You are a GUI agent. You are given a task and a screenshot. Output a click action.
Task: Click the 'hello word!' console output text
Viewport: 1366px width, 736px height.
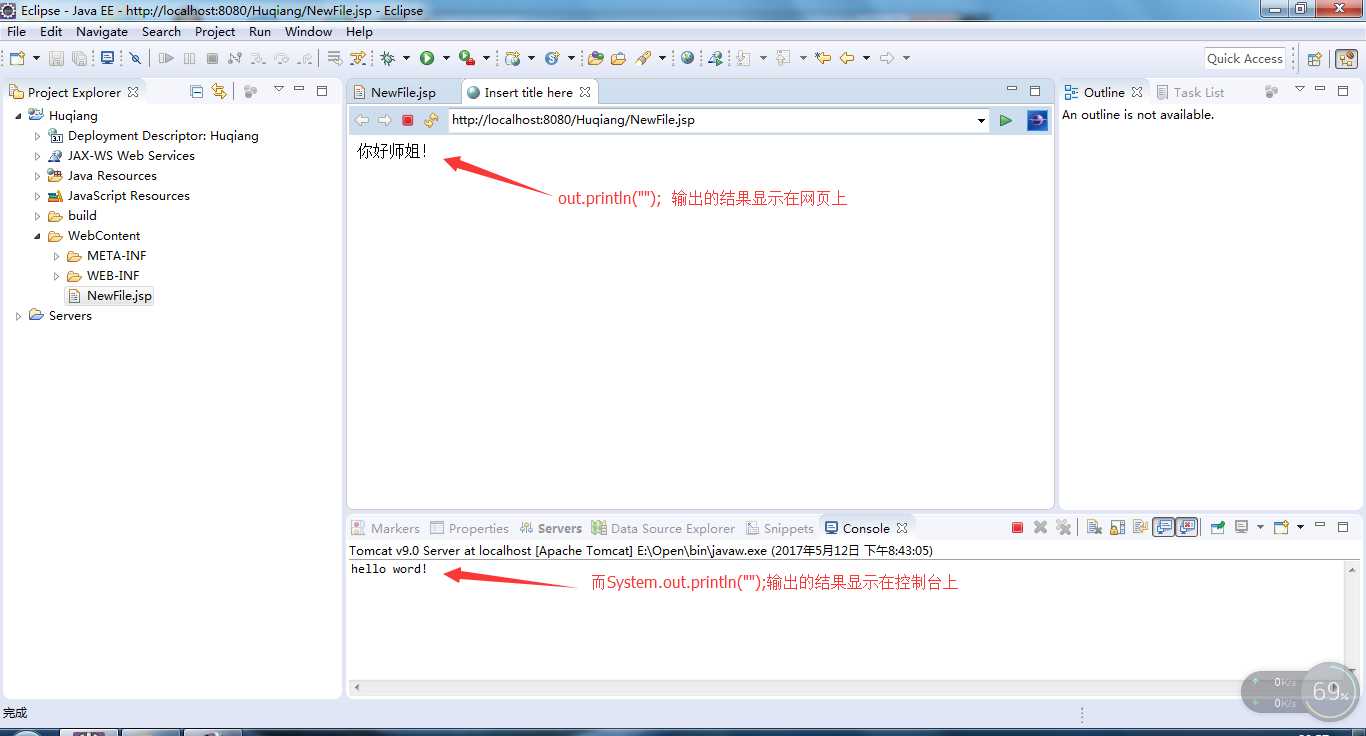389,569
